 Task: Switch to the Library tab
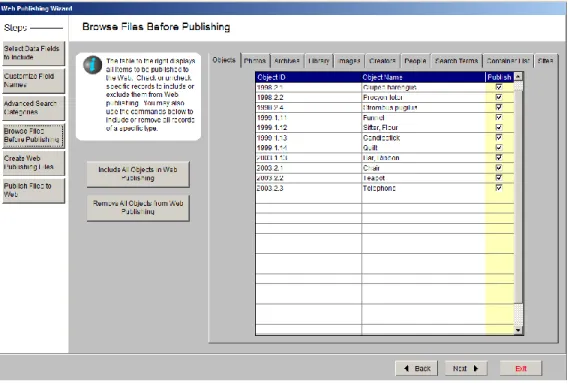318,61
